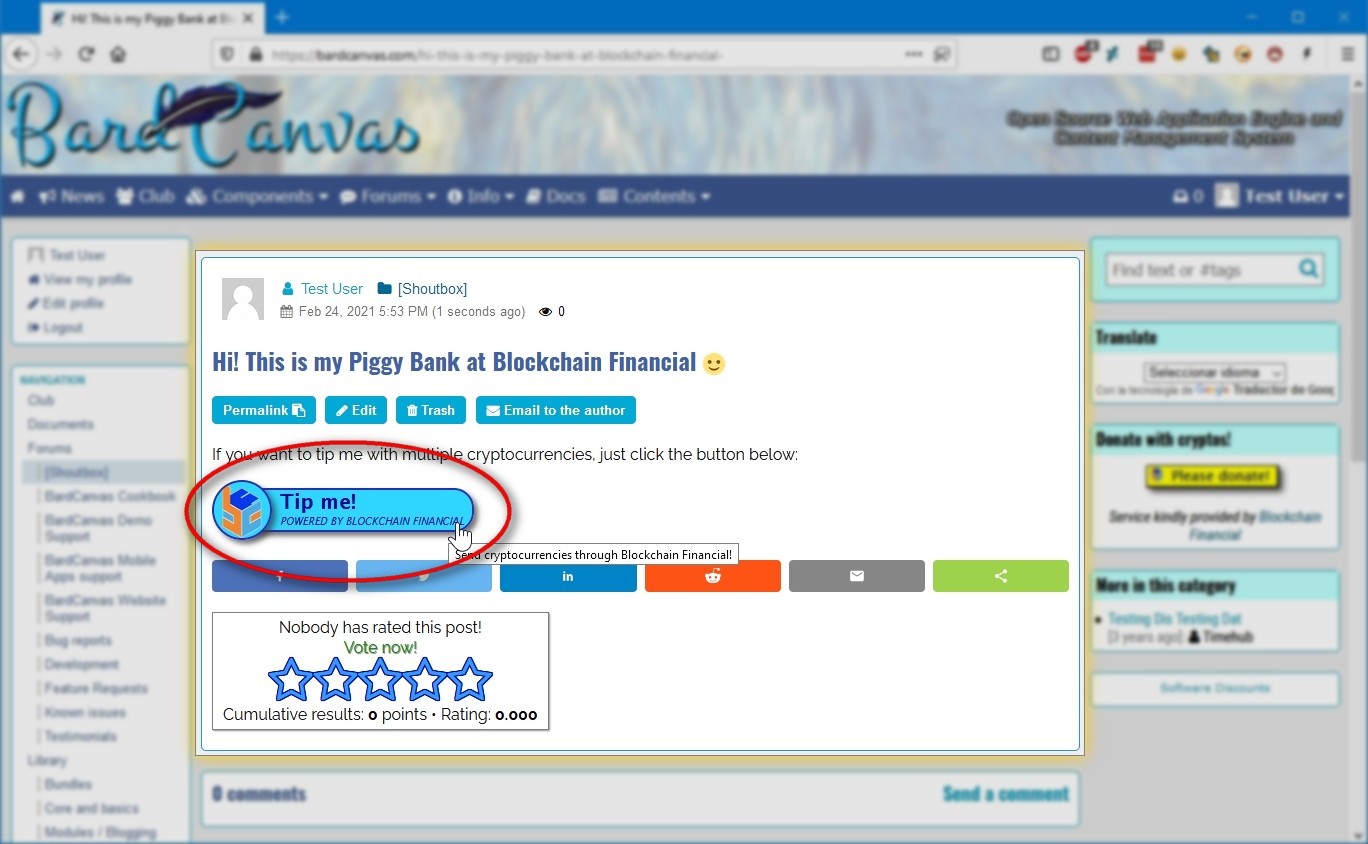
Task: Expand the Components menu dropdown
Action: click(257, 197)
